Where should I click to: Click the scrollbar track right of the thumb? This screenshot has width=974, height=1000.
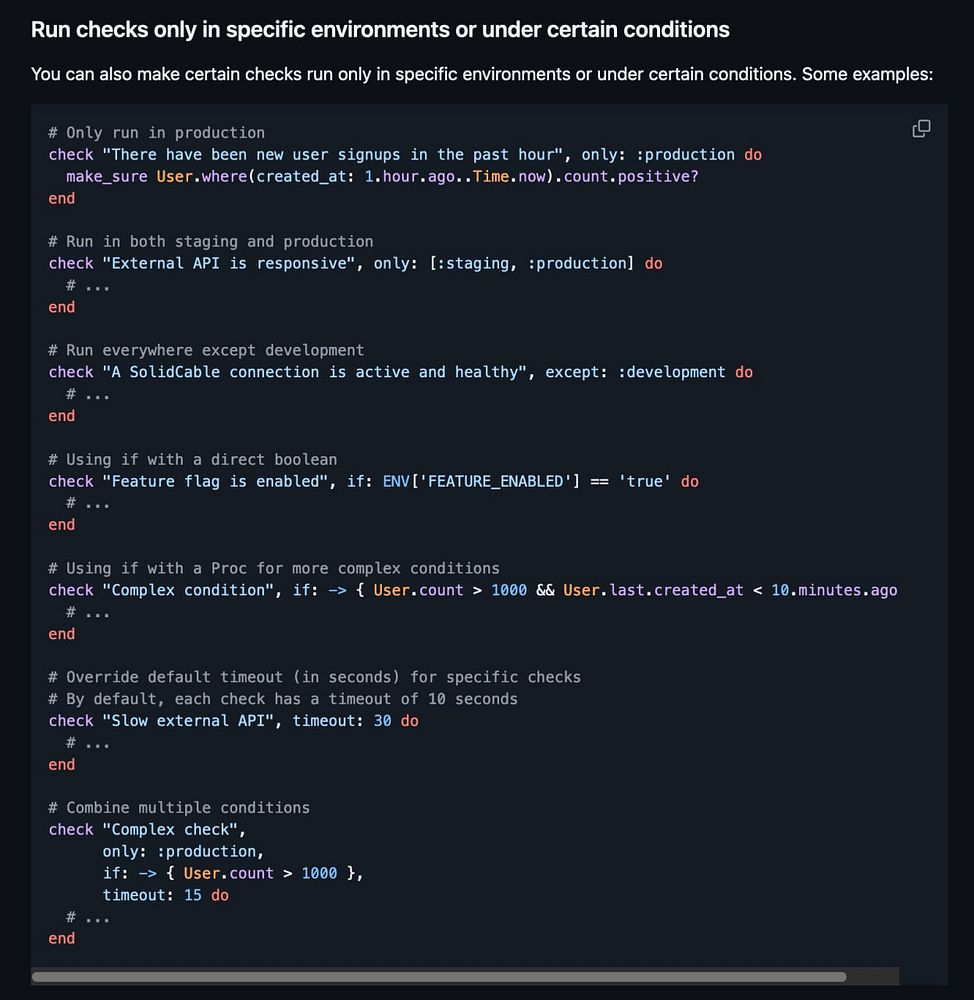[872, 977]
